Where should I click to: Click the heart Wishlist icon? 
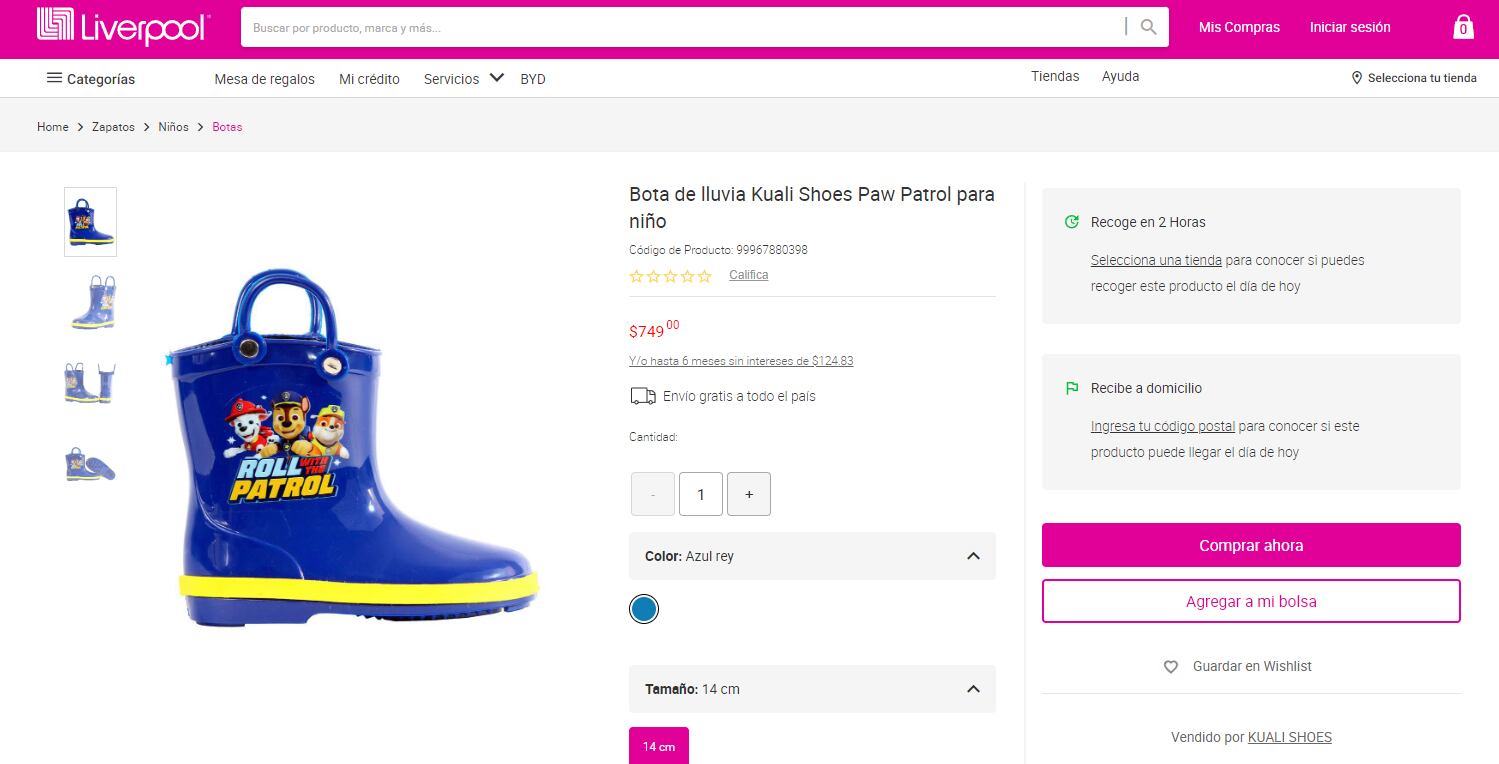coord(1171,667)
